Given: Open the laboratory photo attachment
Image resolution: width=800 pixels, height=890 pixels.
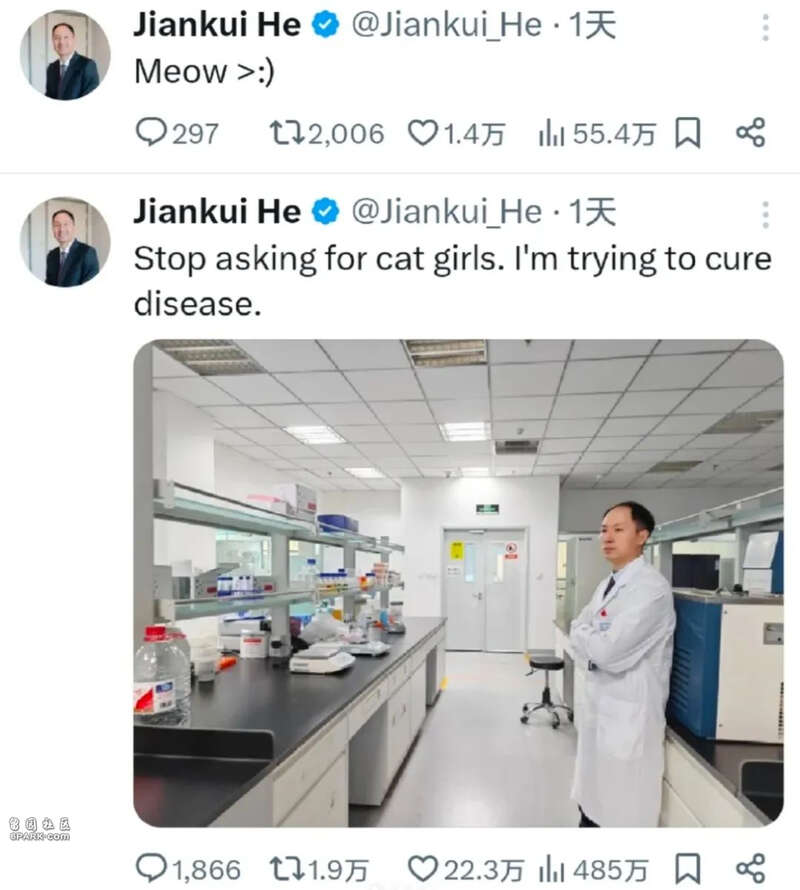Looking at the screenshot, I should (x=458, y=583).
